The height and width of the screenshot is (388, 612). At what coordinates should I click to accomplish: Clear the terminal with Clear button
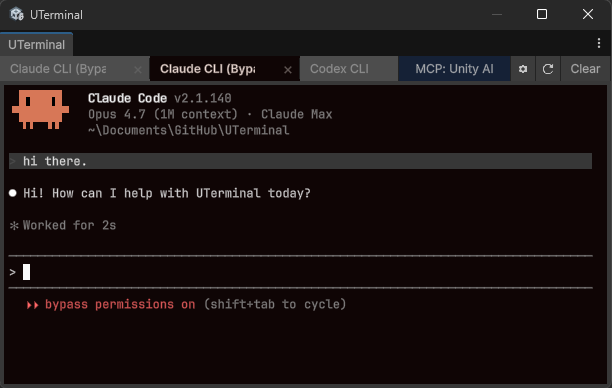pyautogui.click(x=585, y=69)
